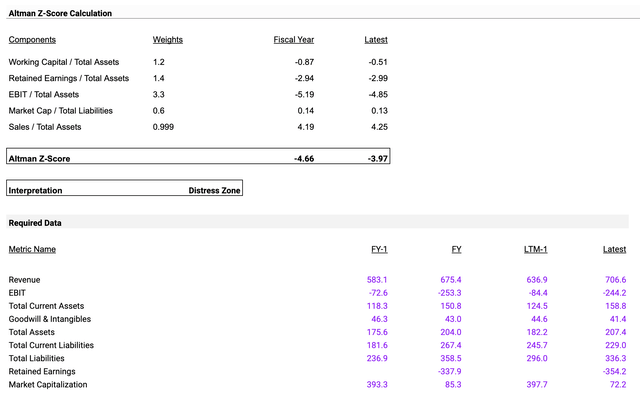Select fiscal year value -2.94
Image resolution: width=640 pixels, height=398 pixels.
[x=304, y=78]
